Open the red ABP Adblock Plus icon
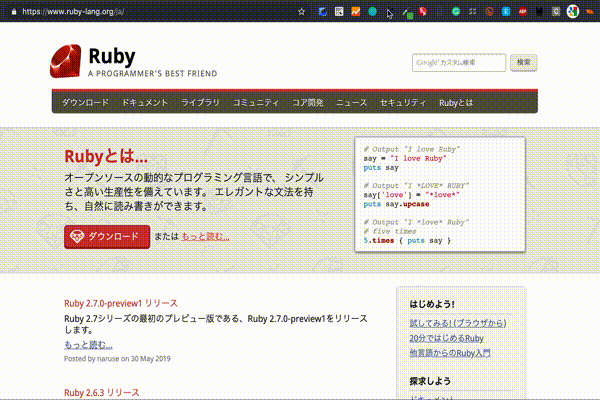600x400 pixels. pos(523,11)
